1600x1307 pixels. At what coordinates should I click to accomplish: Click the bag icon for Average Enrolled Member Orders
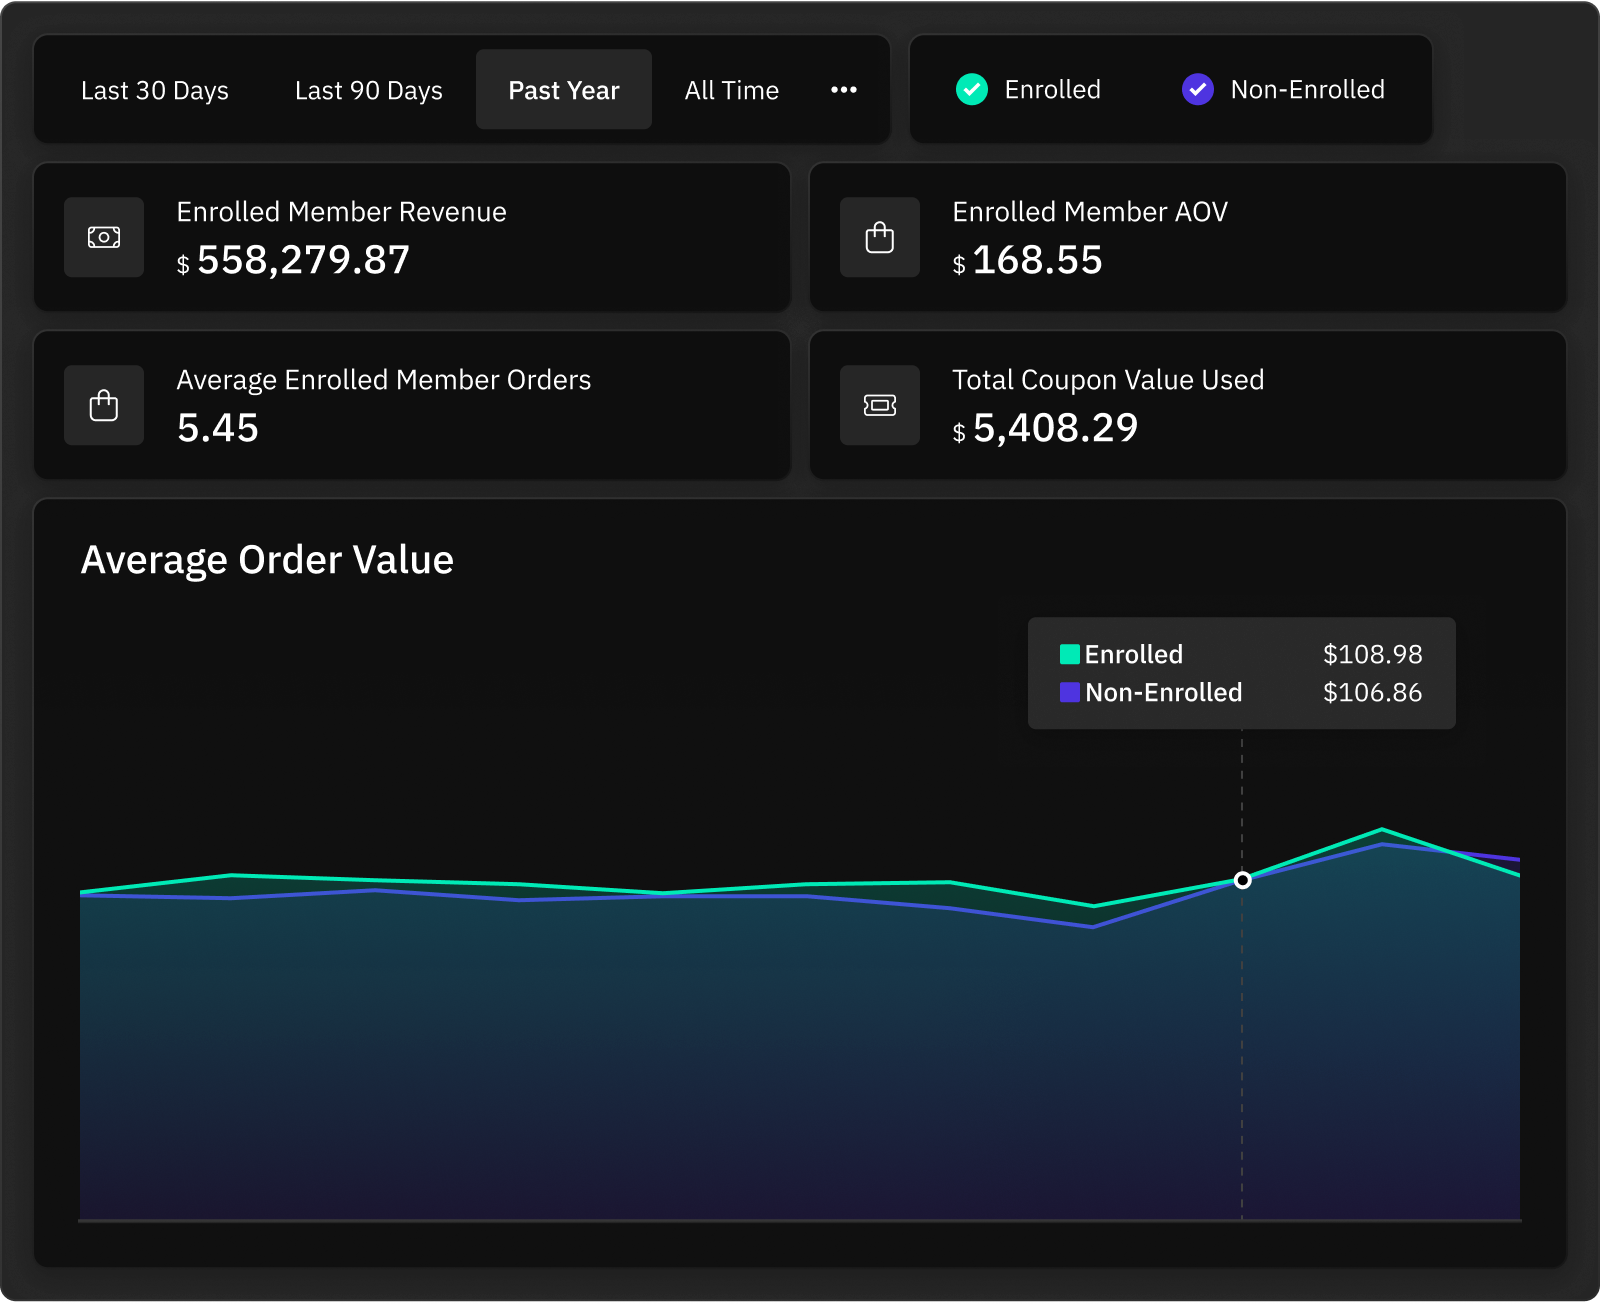pyautogui.click(x=104, y=406)
